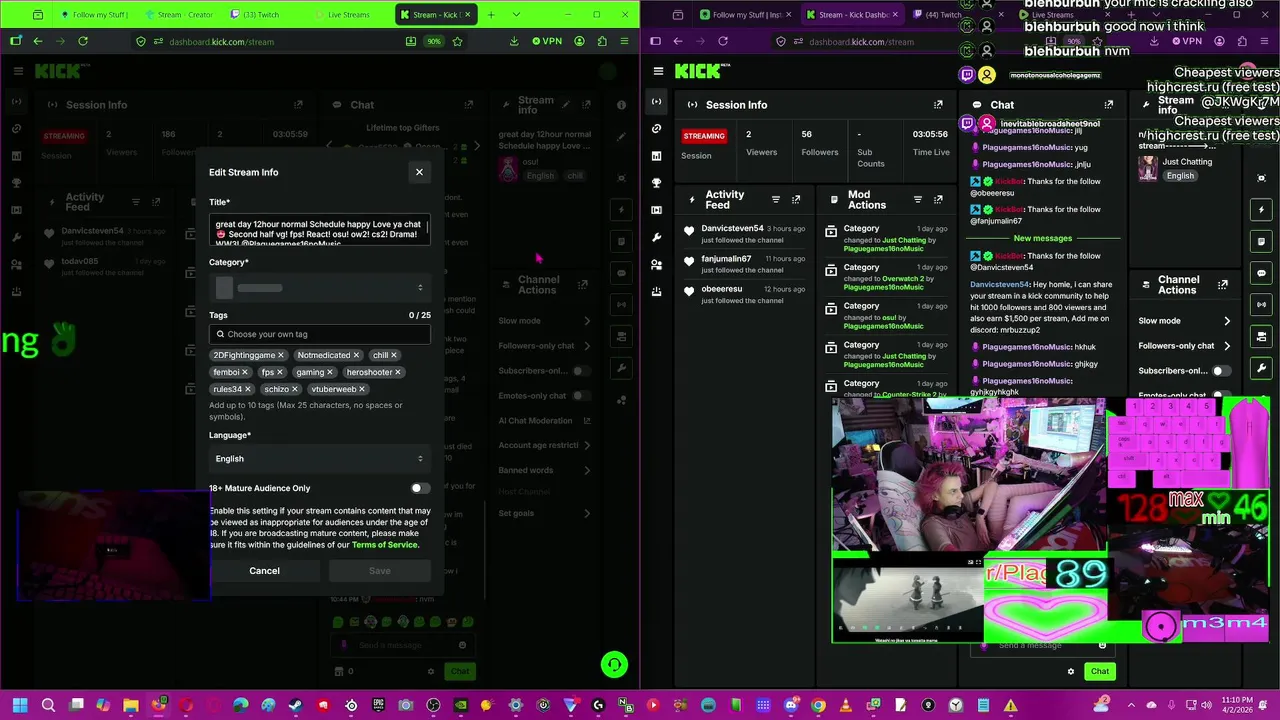Click the Choose your own tag field

320,334
